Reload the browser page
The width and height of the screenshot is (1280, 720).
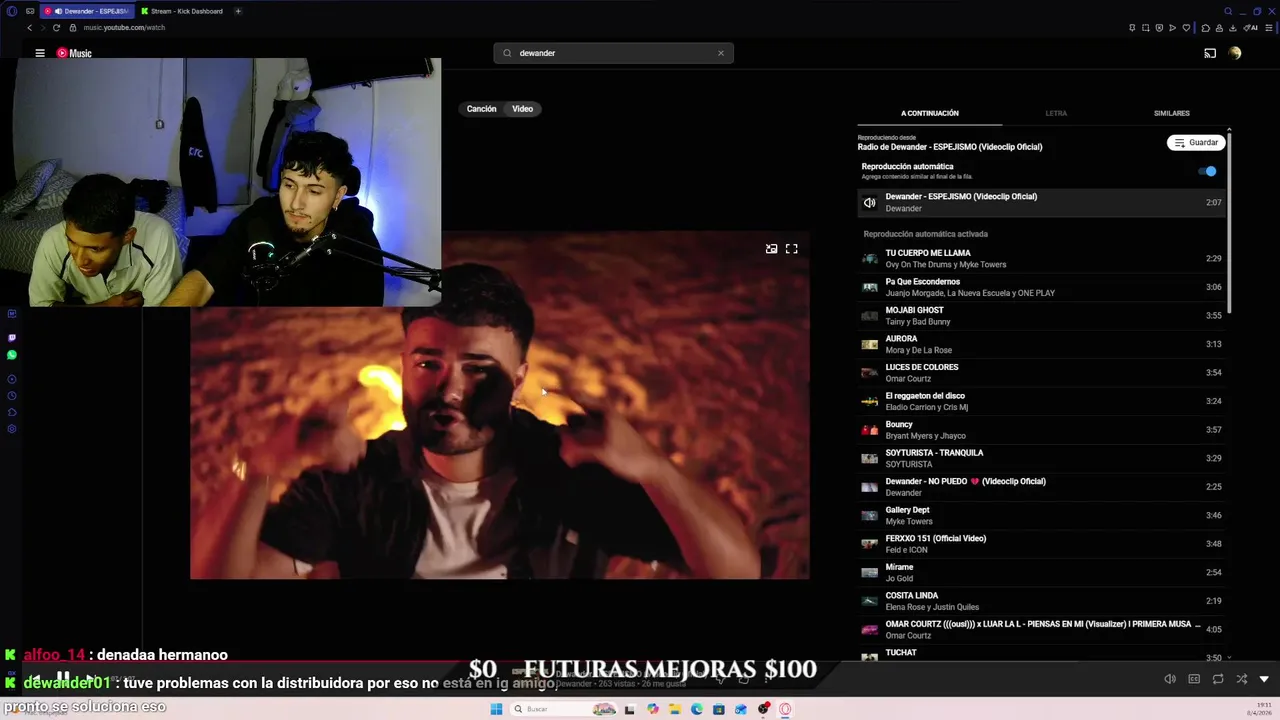coord(56,28)
